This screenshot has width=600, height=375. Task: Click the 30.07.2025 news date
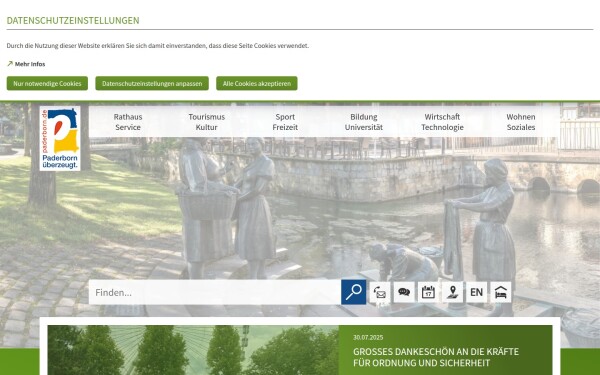pyautogui.click(x=368, y=338)
